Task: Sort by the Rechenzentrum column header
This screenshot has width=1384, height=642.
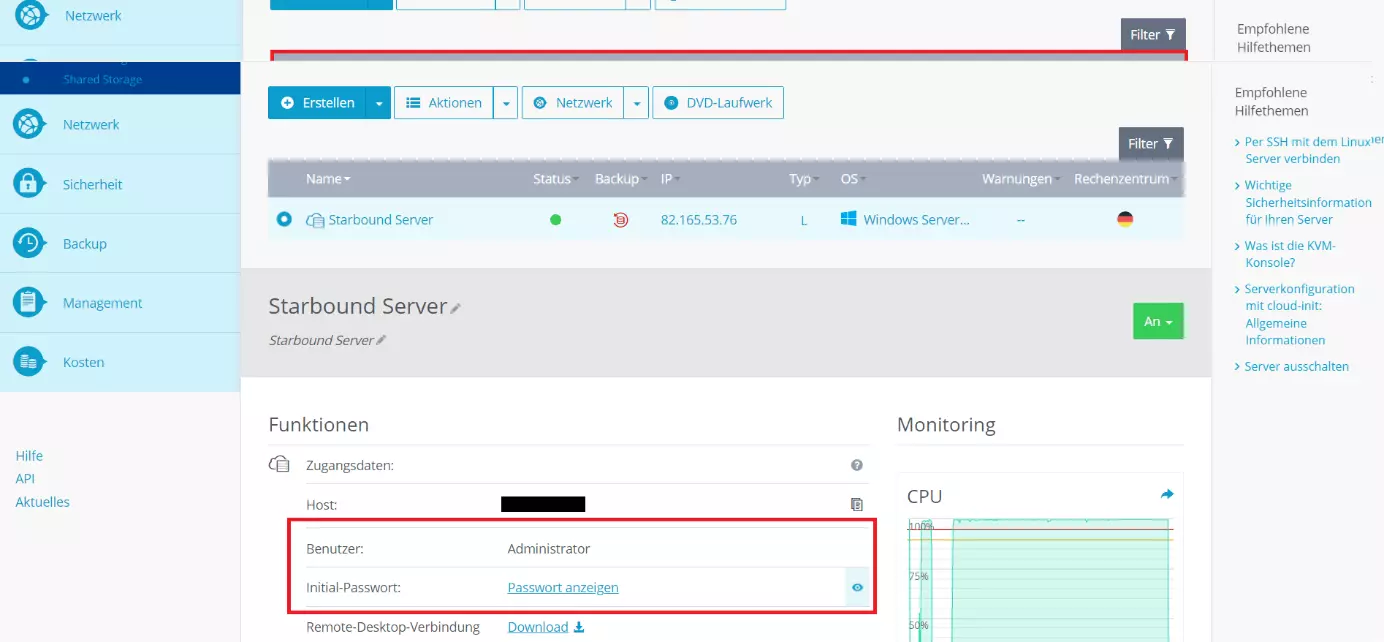Action: coord(1126,179)
